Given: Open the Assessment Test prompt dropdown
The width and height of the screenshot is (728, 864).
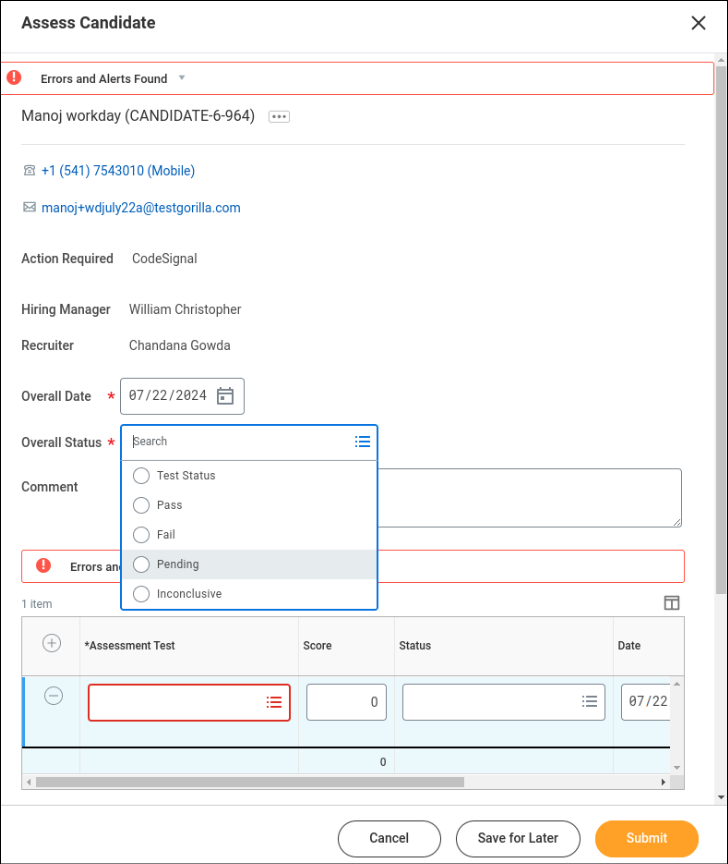Looking at the screenshot, I should [x=274, y=701].
